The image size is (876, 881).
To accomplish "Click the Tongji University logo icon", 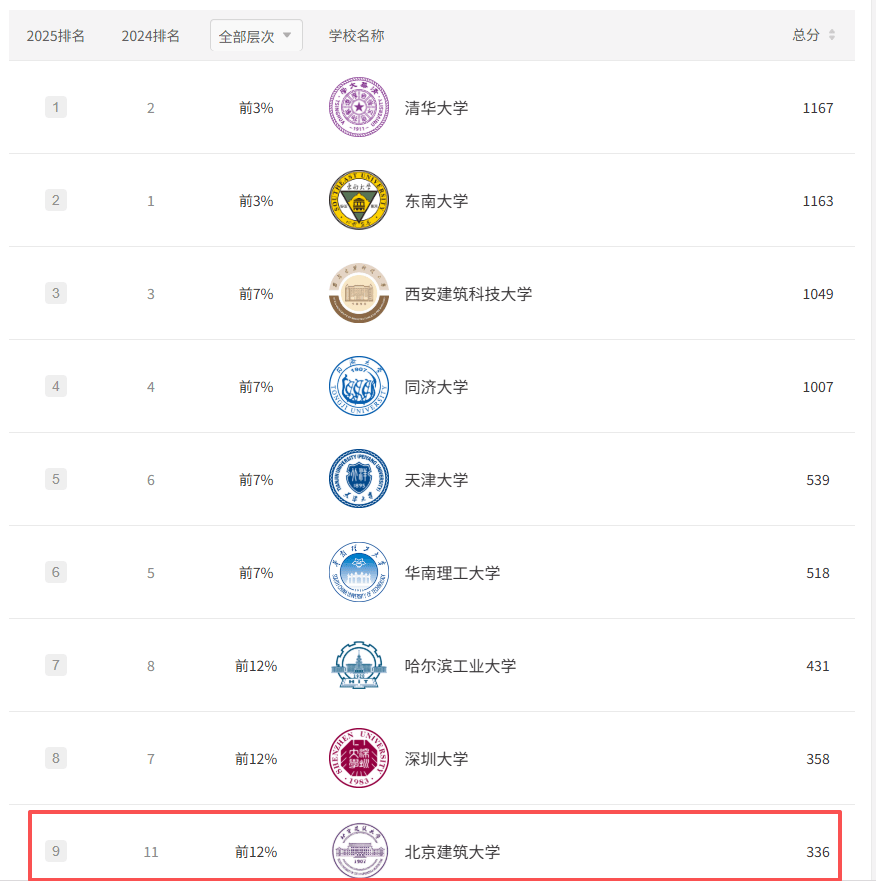I will [x=358, y=386].
